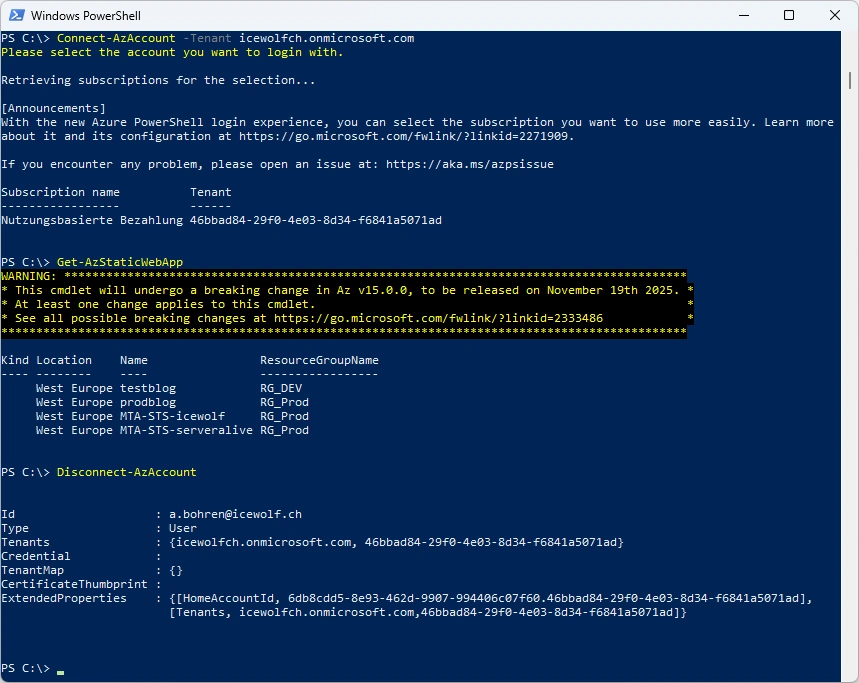Click the PowerShell icon in the title bar
The height and width of the screenshot is (683, 859).
pos(16,16)
